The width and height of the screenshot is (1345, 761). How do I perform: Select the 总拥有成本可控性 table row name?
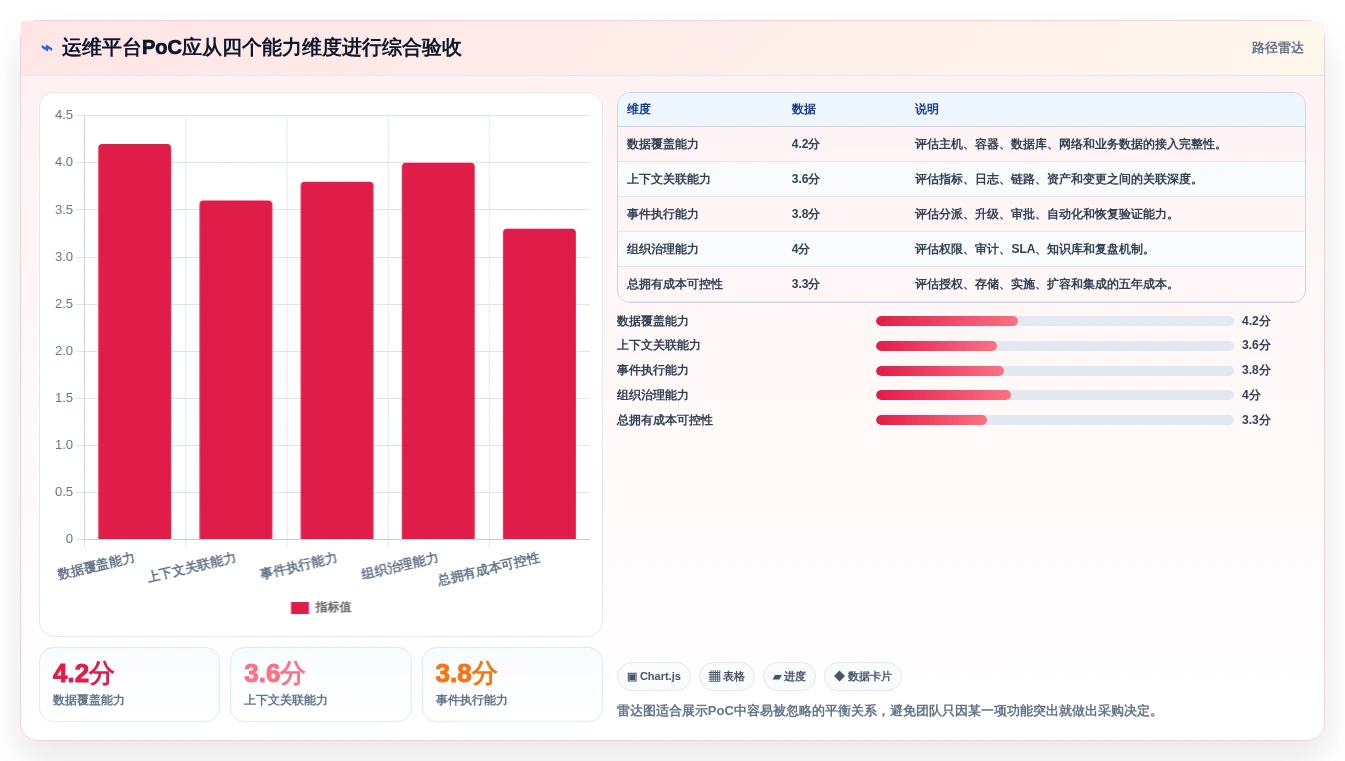[675, 284]
